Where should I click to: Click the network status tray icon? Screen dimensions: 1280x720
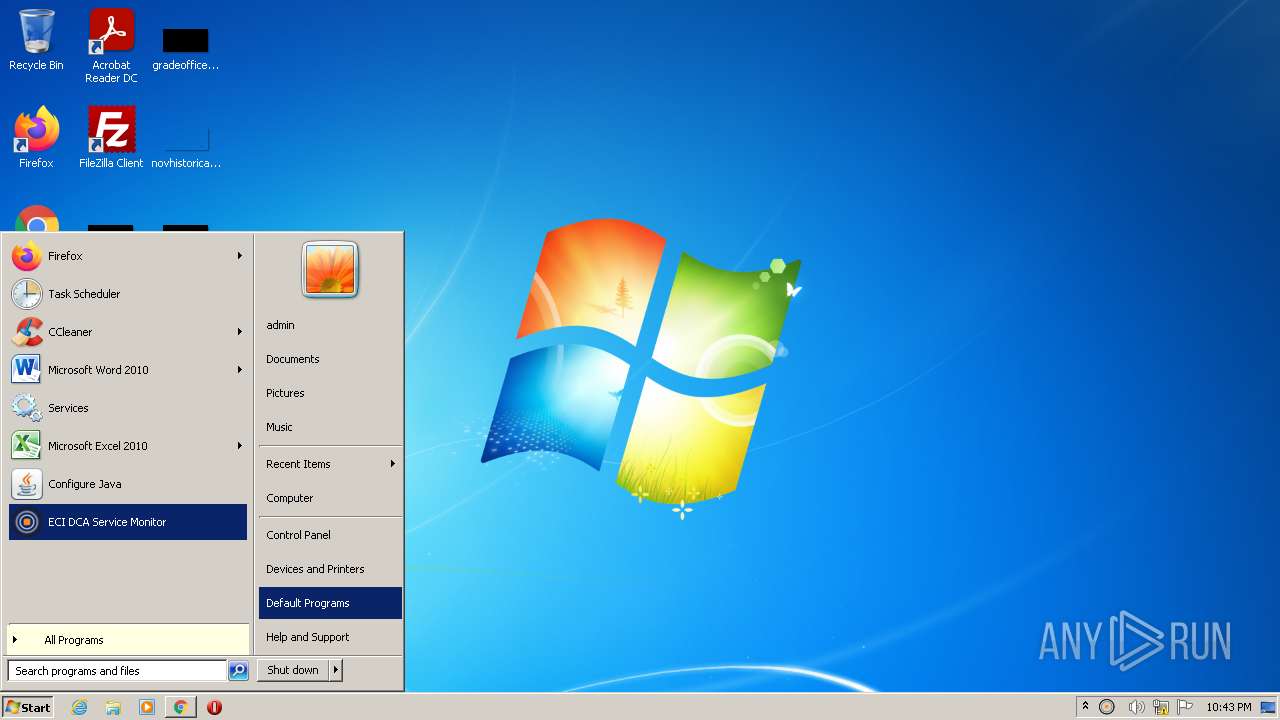click(x=1161, y=707)
